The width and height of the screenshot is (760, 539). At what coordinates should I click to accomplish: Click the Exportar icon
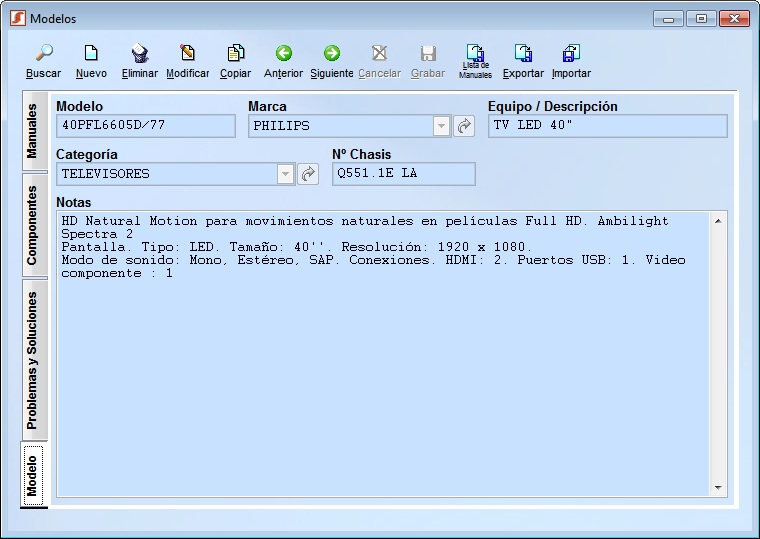click(x=523, y=55)
